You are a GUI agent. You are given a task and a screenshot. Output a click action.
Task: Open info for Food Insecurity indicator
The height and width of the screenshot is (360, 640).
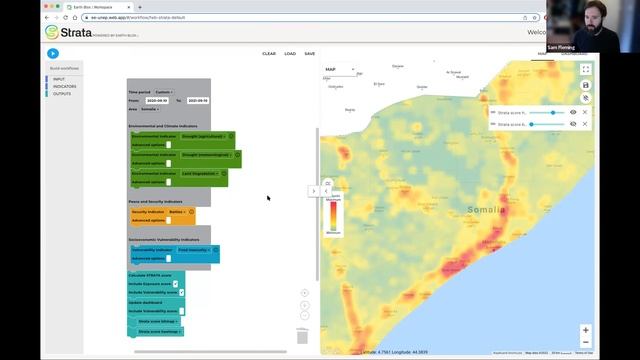[216, 249]
